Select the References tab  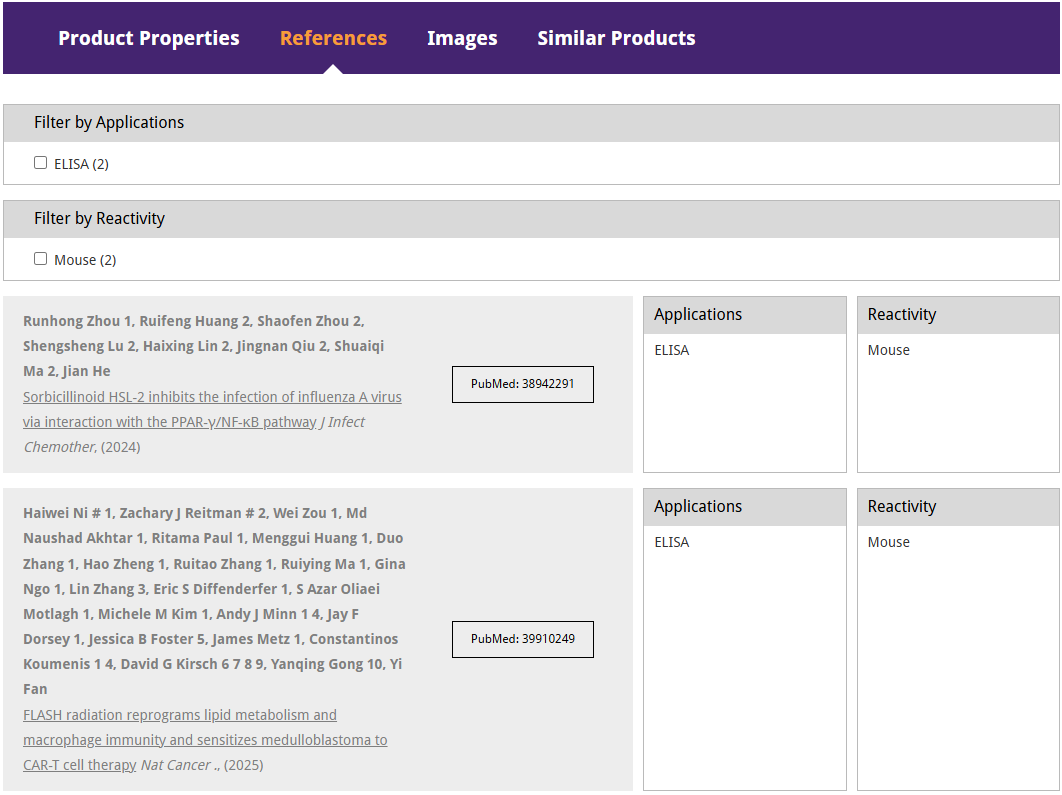tap(333, 38)
